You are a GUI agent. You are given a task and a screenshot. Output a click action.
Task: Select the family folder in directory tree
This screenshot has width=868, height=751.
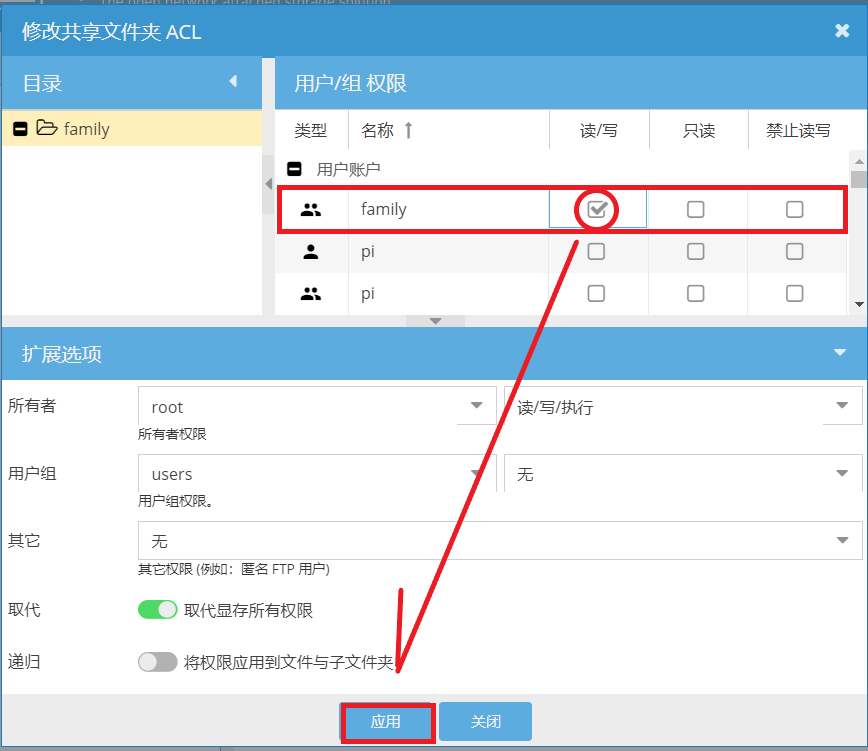[x=132, y=128]
